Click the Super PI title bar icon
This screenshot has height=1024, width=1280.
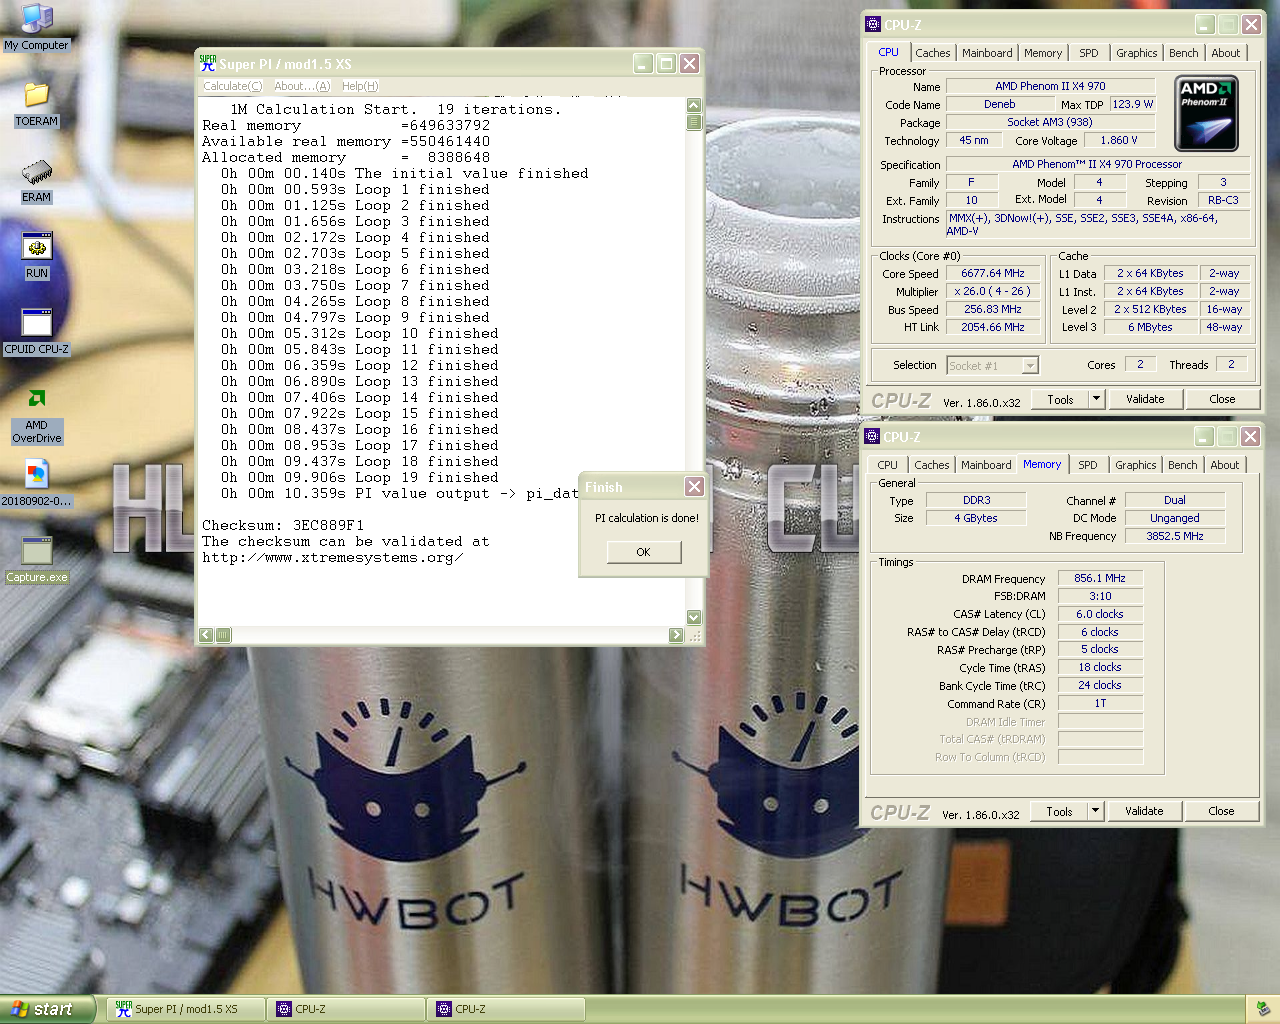pyautogui.click(x=208, y=63)
